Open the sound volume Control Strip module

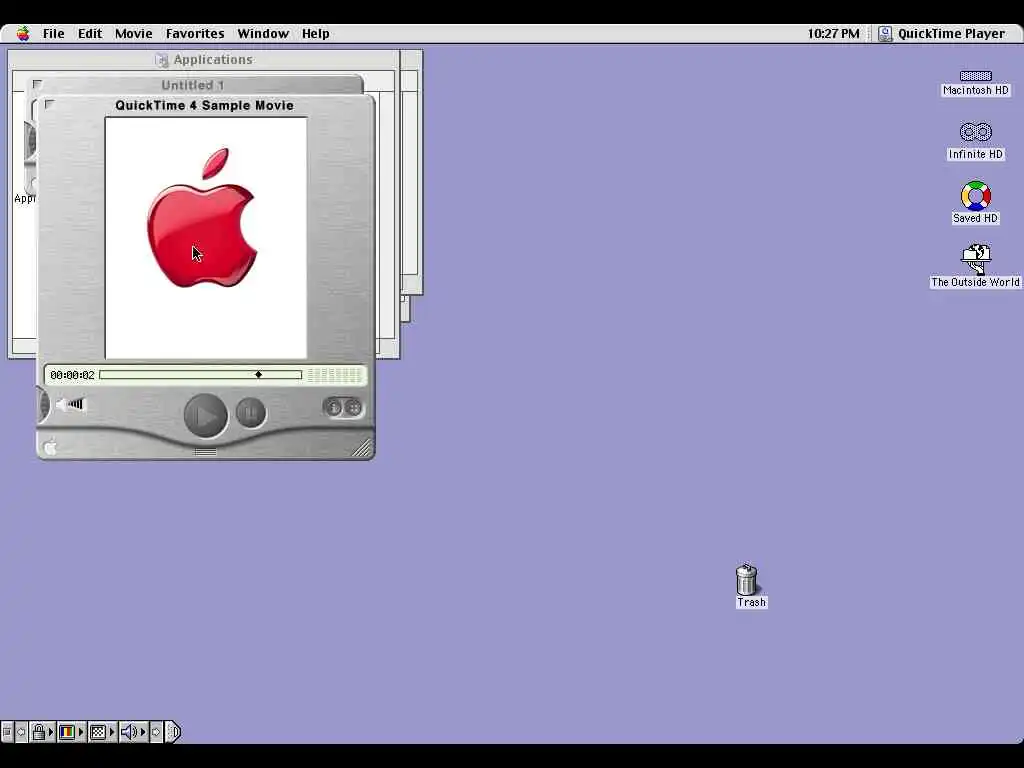click(x=129, y=732)
